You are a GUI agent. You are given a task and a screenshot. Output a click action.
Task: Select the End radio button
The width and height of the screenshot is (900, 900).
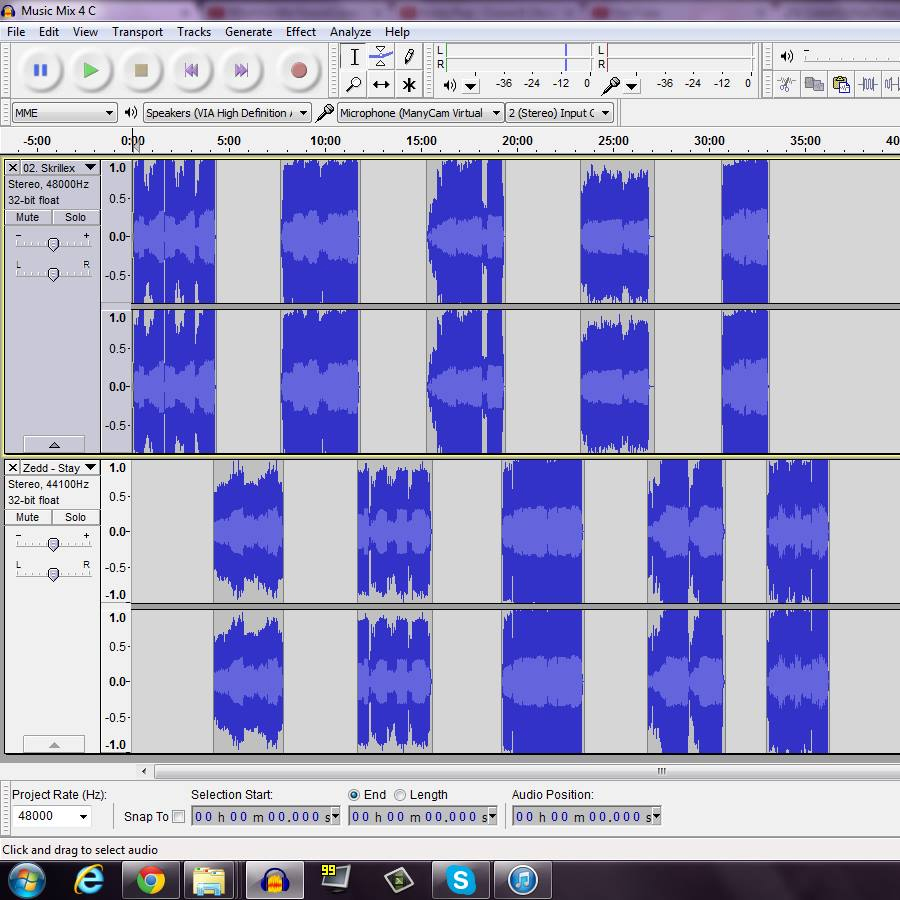pos(354,795)
